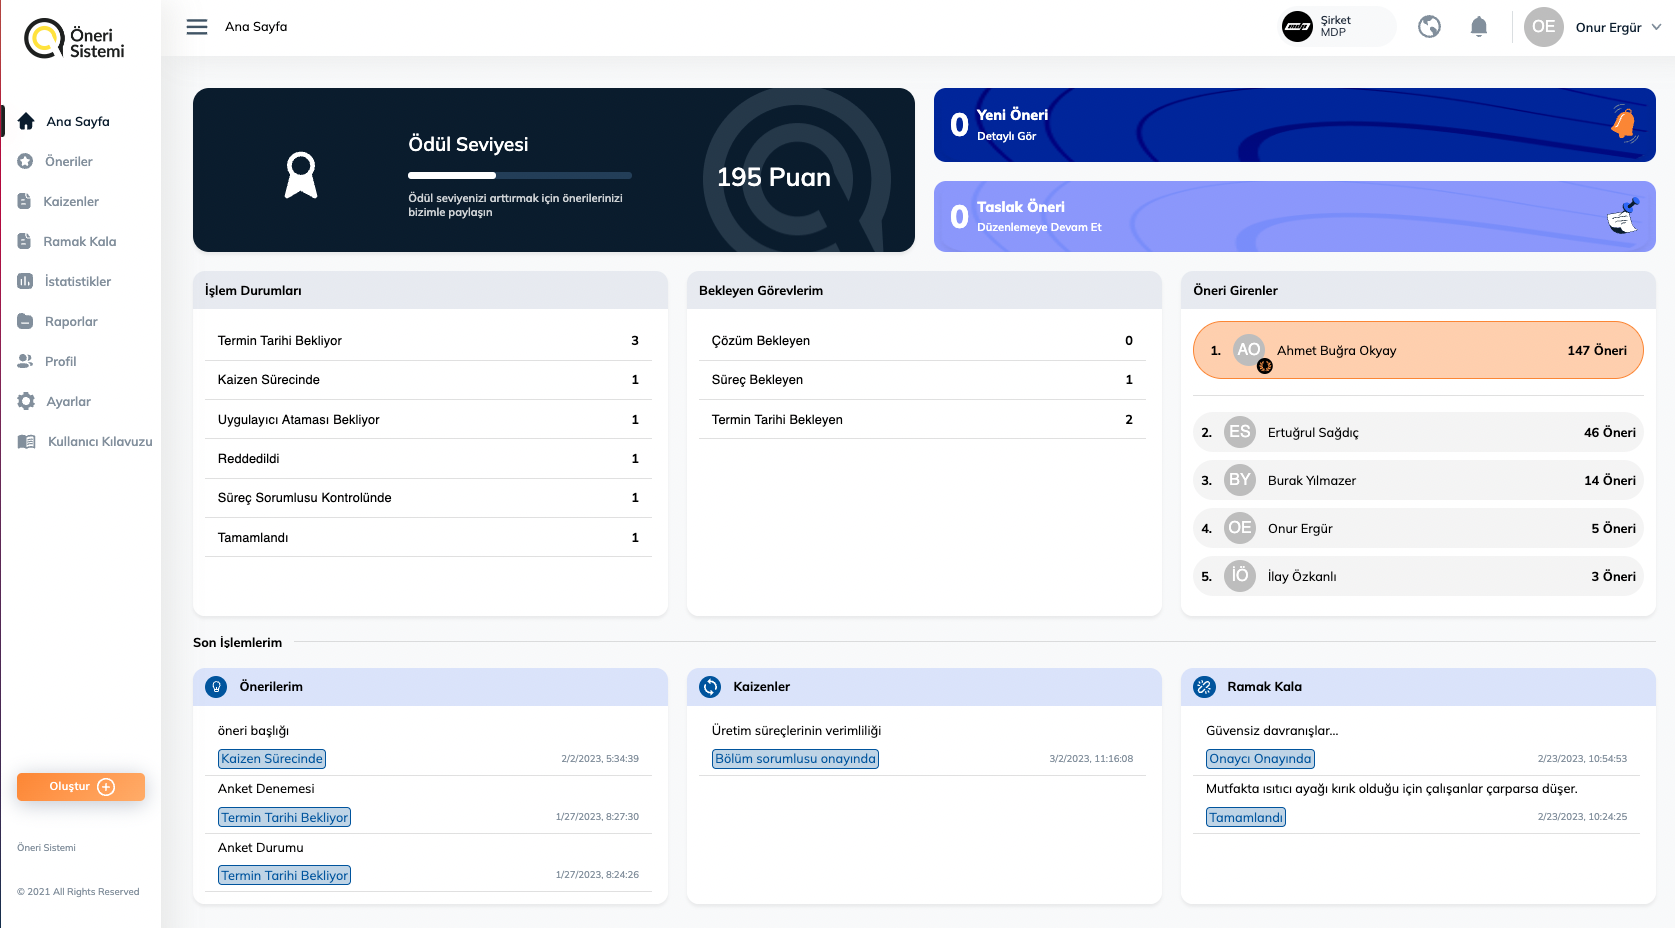Click the İstatistikler chart icon

[x=25, y=281]
